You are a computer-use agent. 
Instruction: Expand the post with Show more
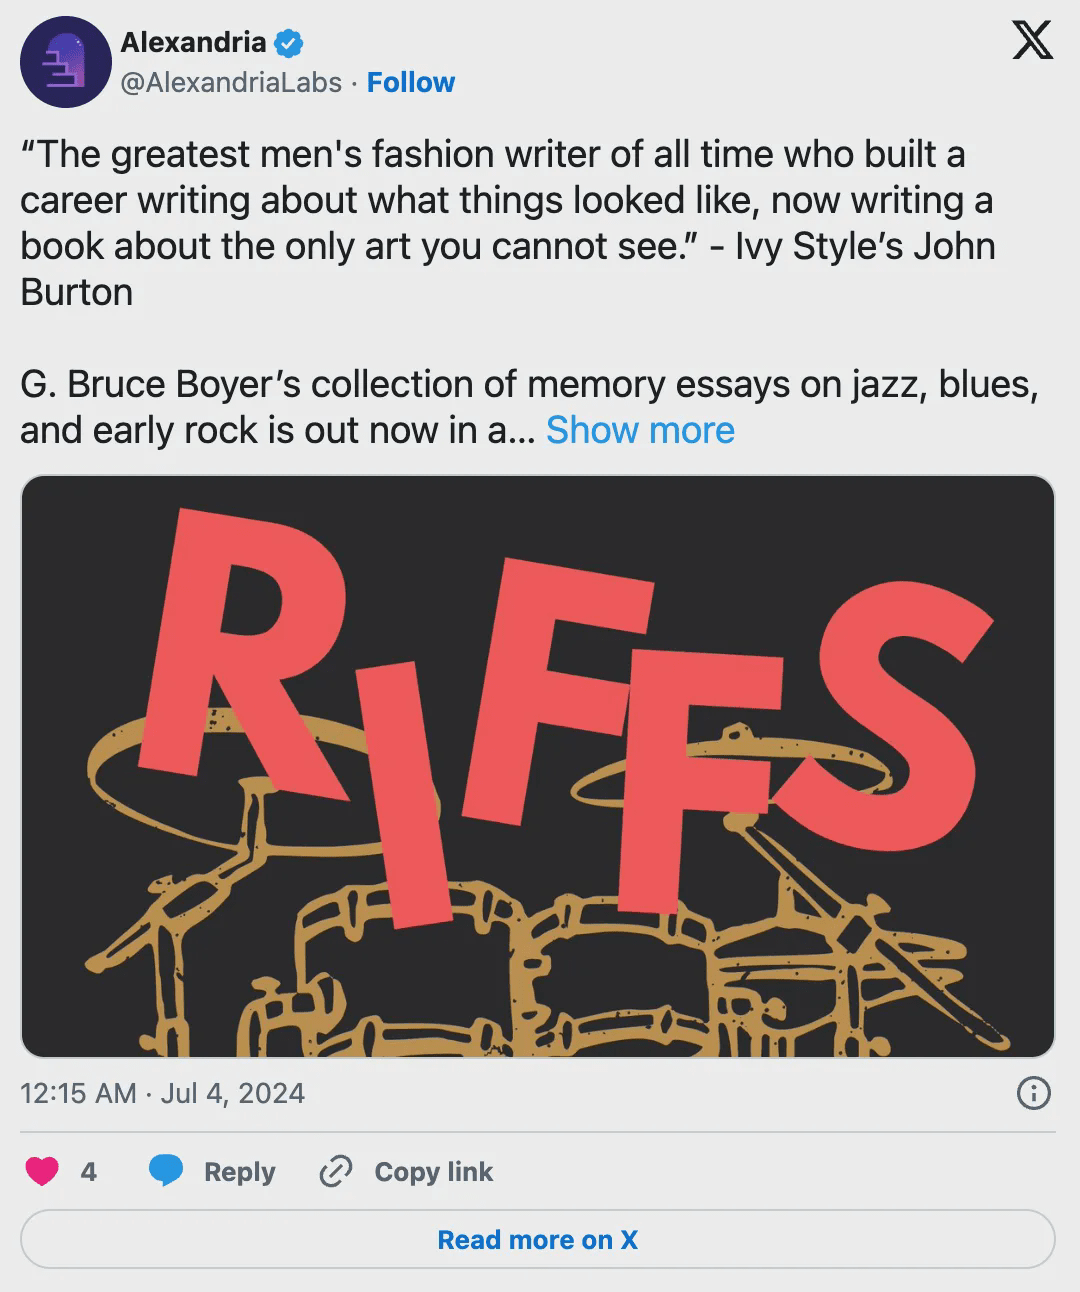coord(640,430)
